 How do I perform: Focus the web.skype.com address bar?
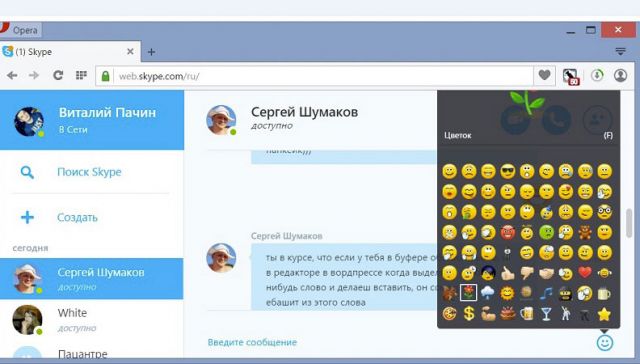[x=314, y=76]
